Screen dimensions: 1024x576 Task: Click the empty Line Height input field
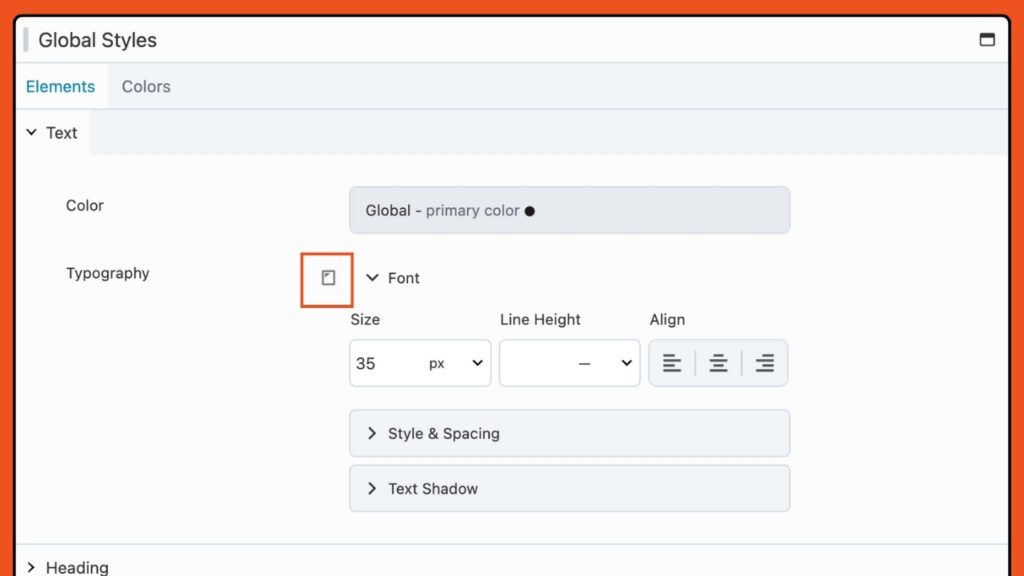pyautogui.click(x=550, y=363)
